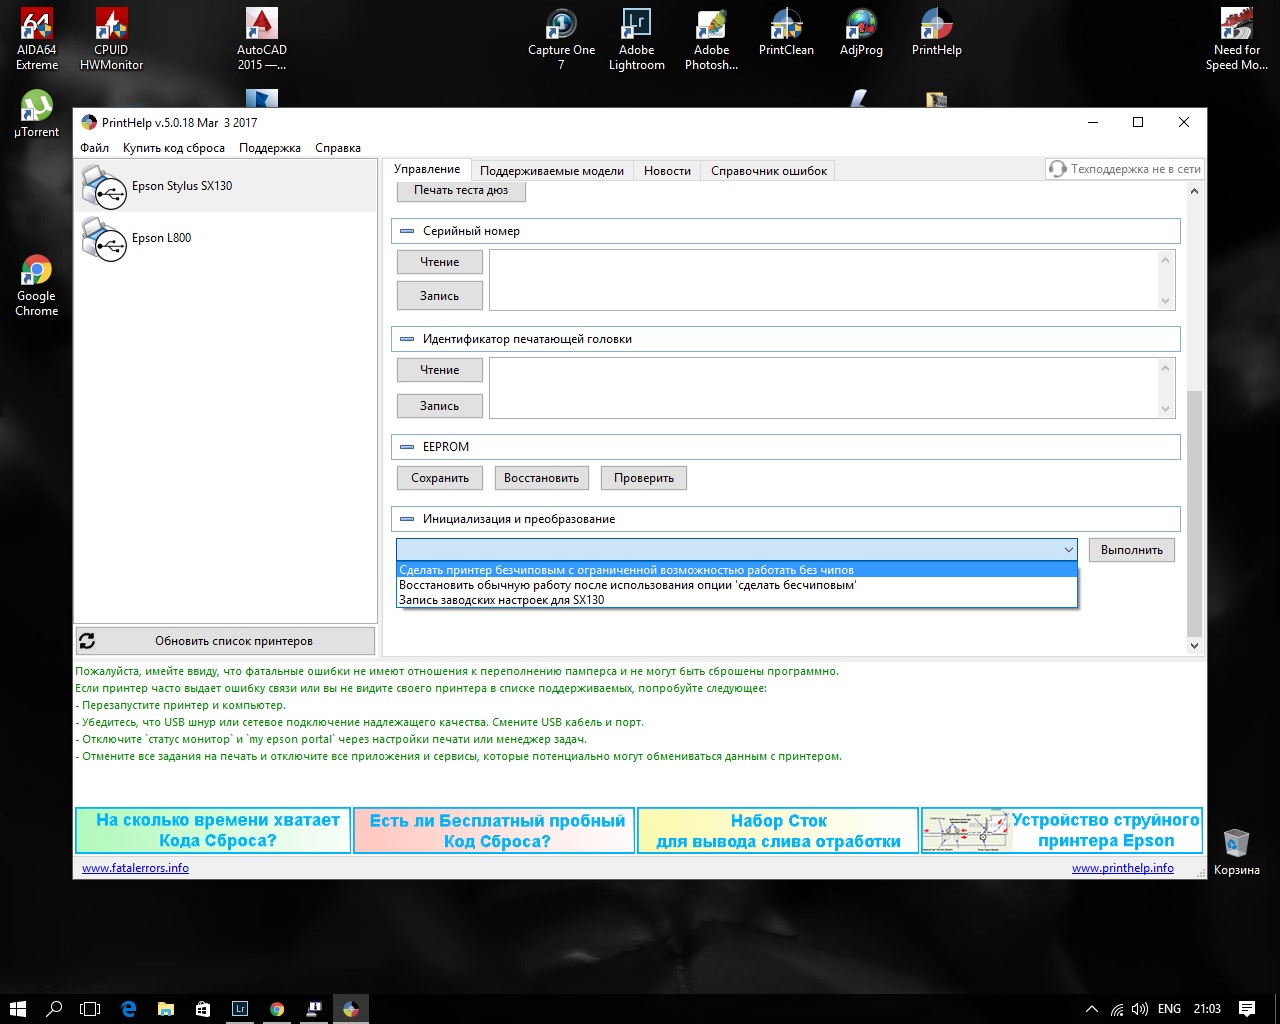
Task: Click Запись under Серийный номер
Action: pyautogui.click(x=440, y=296)
